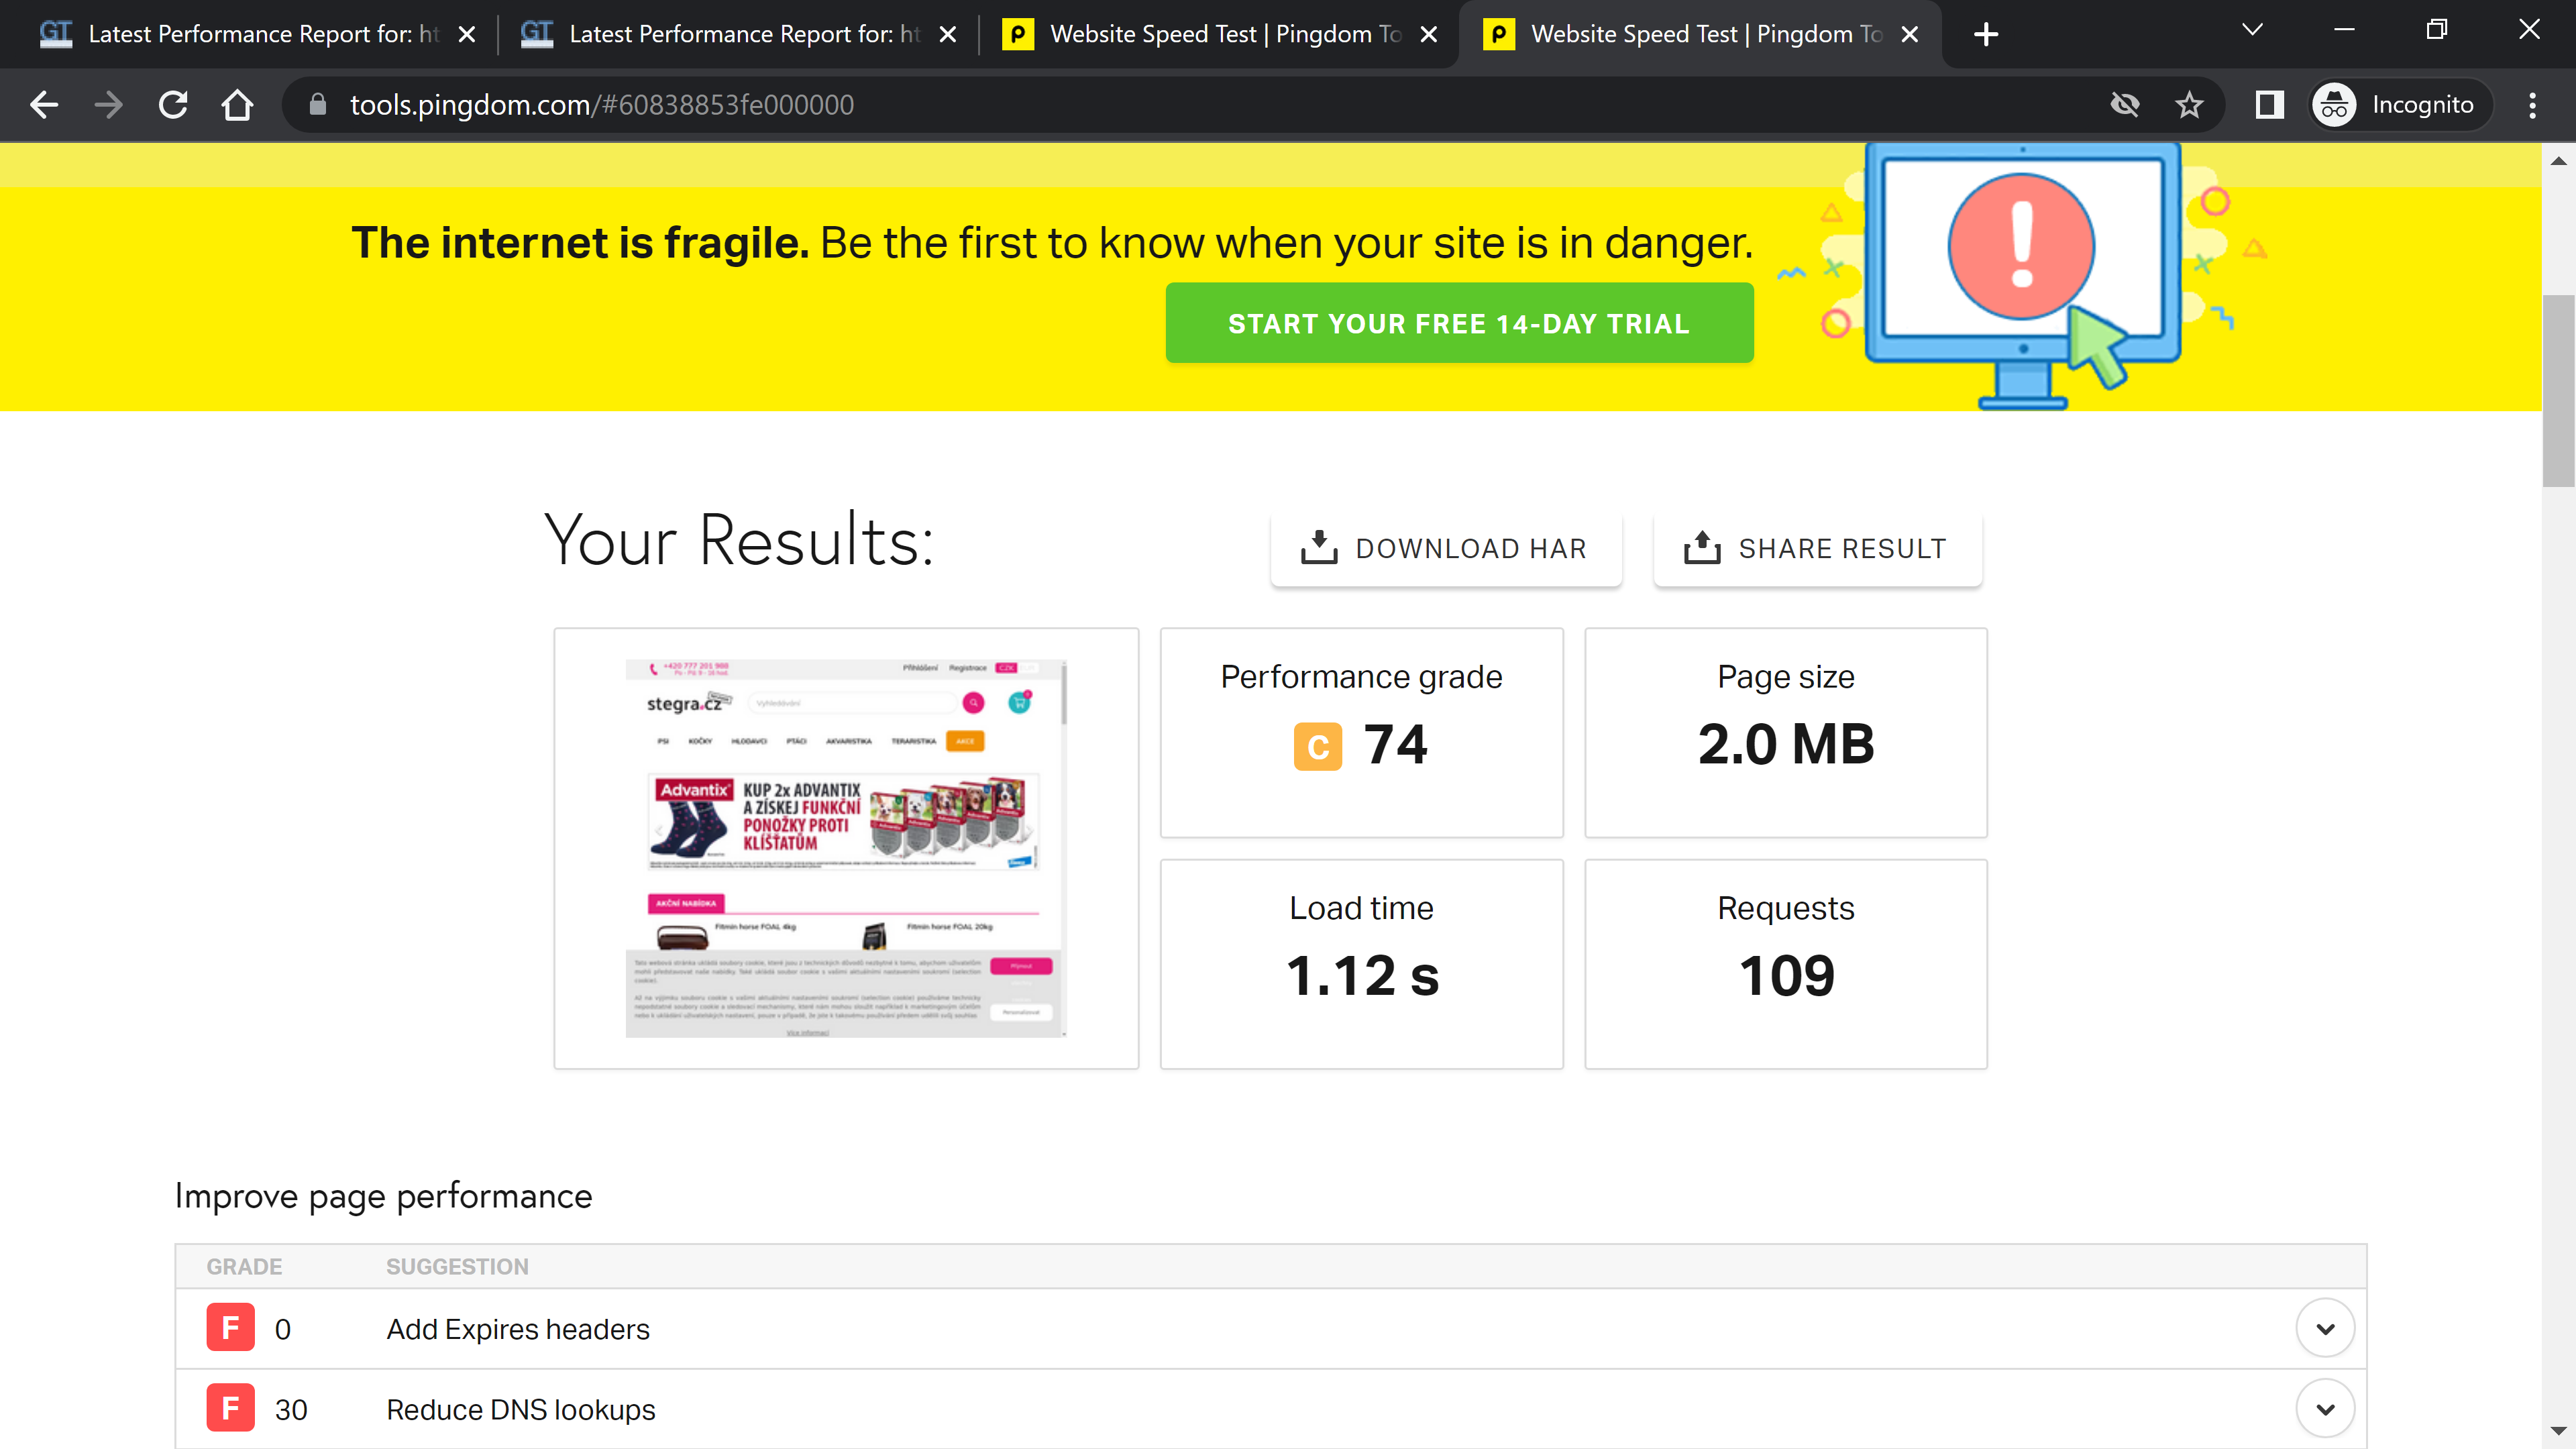Open new tab with plus button
Image resolution: width=2576 pixels, height=1449 pixels.
[1985, 34]
